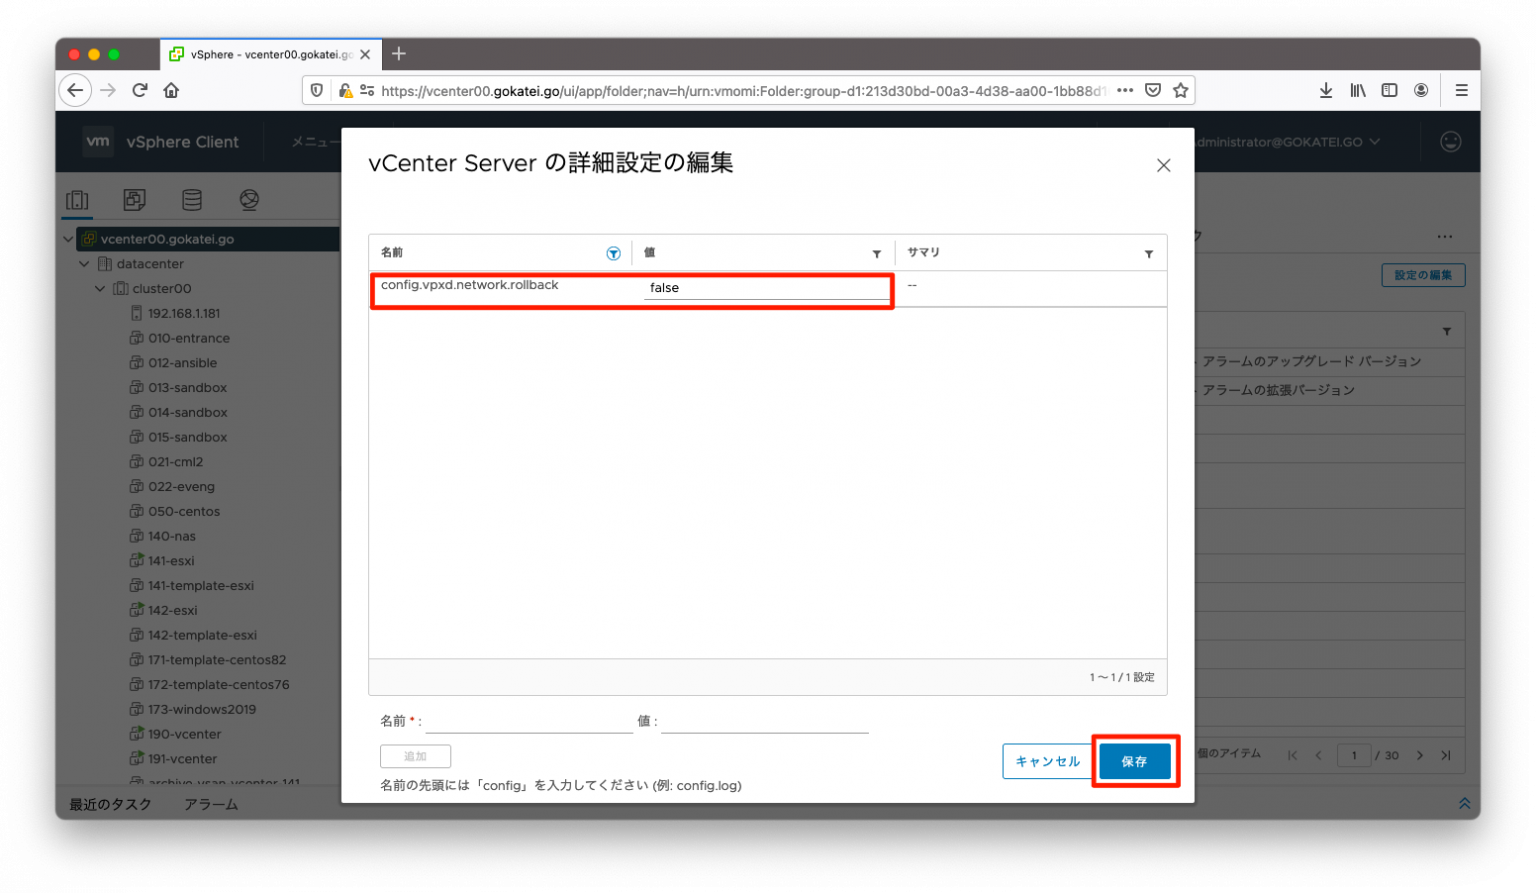Click the site connection lock icon
This screenshot has width=1536, height=893.
coord(345,89)
